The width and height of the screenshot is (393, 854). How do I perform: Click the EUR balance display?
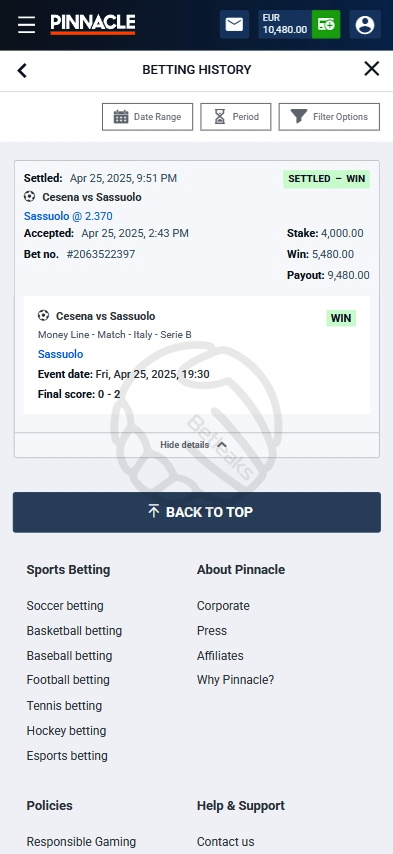pyautogui.click(x=285, y=25)
